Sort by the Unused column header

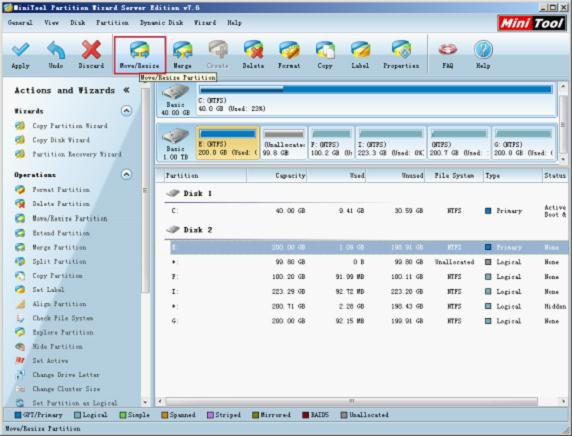pyautogui.click(x=395, y=176)
